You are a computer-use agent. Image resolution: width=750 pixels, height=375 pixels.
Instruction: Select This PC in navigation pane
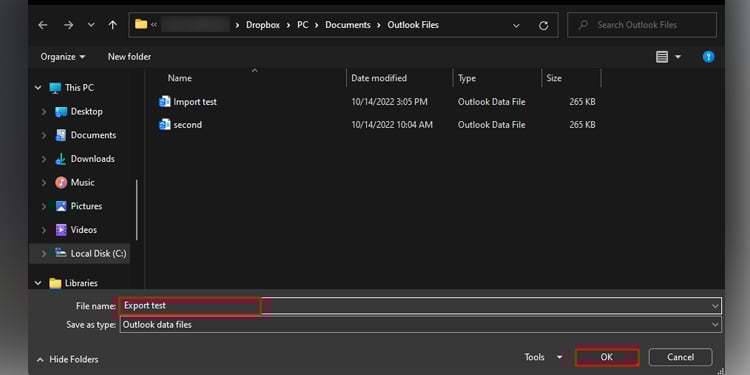coord(79,88)
